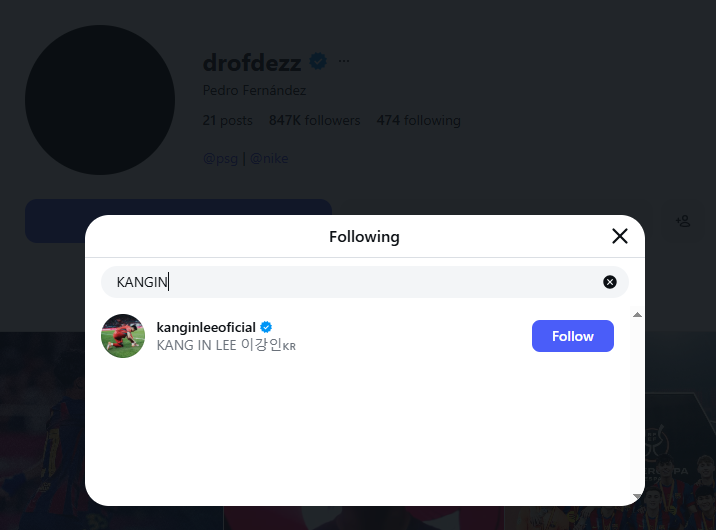
Task: Click the search field containing KANGIN
Action: (350, 282)
